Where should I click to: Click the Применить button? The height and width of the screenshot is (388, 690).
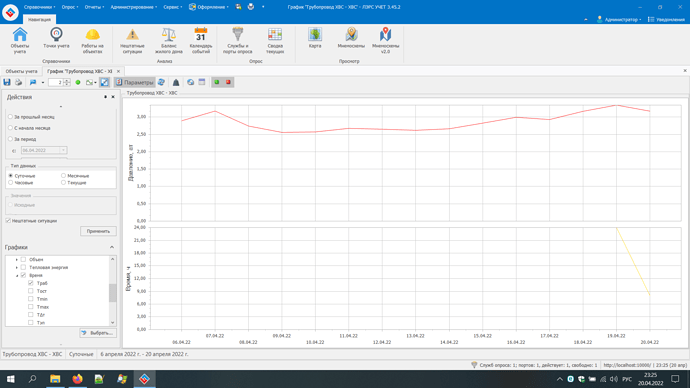point(98,231)
